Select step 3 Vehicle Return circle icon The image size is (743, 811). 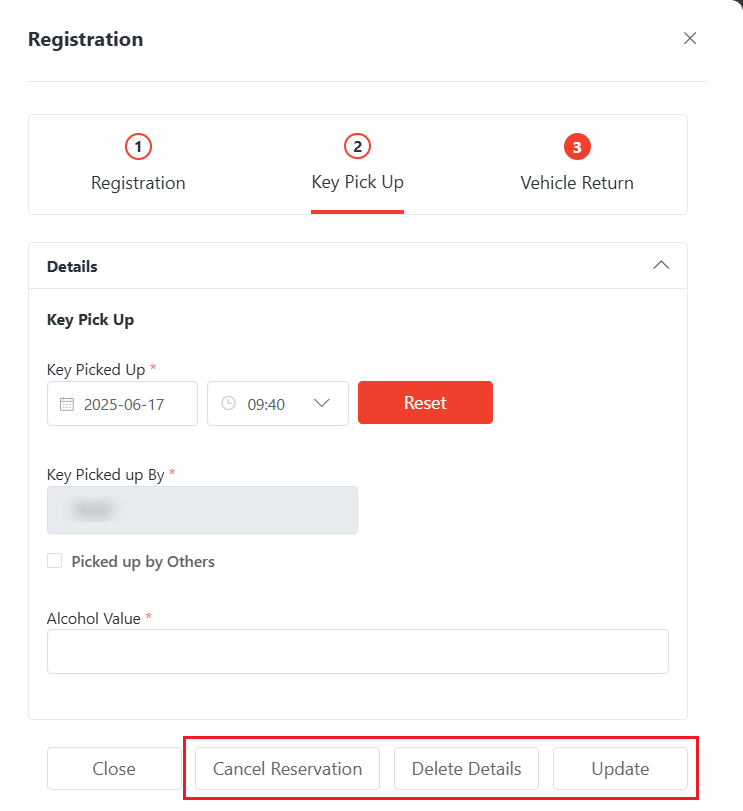(x=577, y=146)
